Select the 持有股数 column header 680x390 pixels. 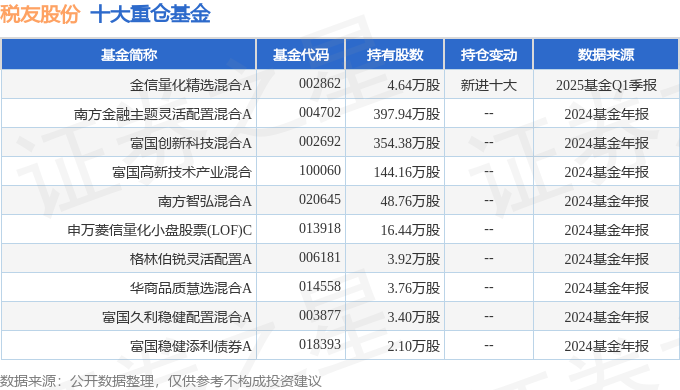click(x=395, y=55)
